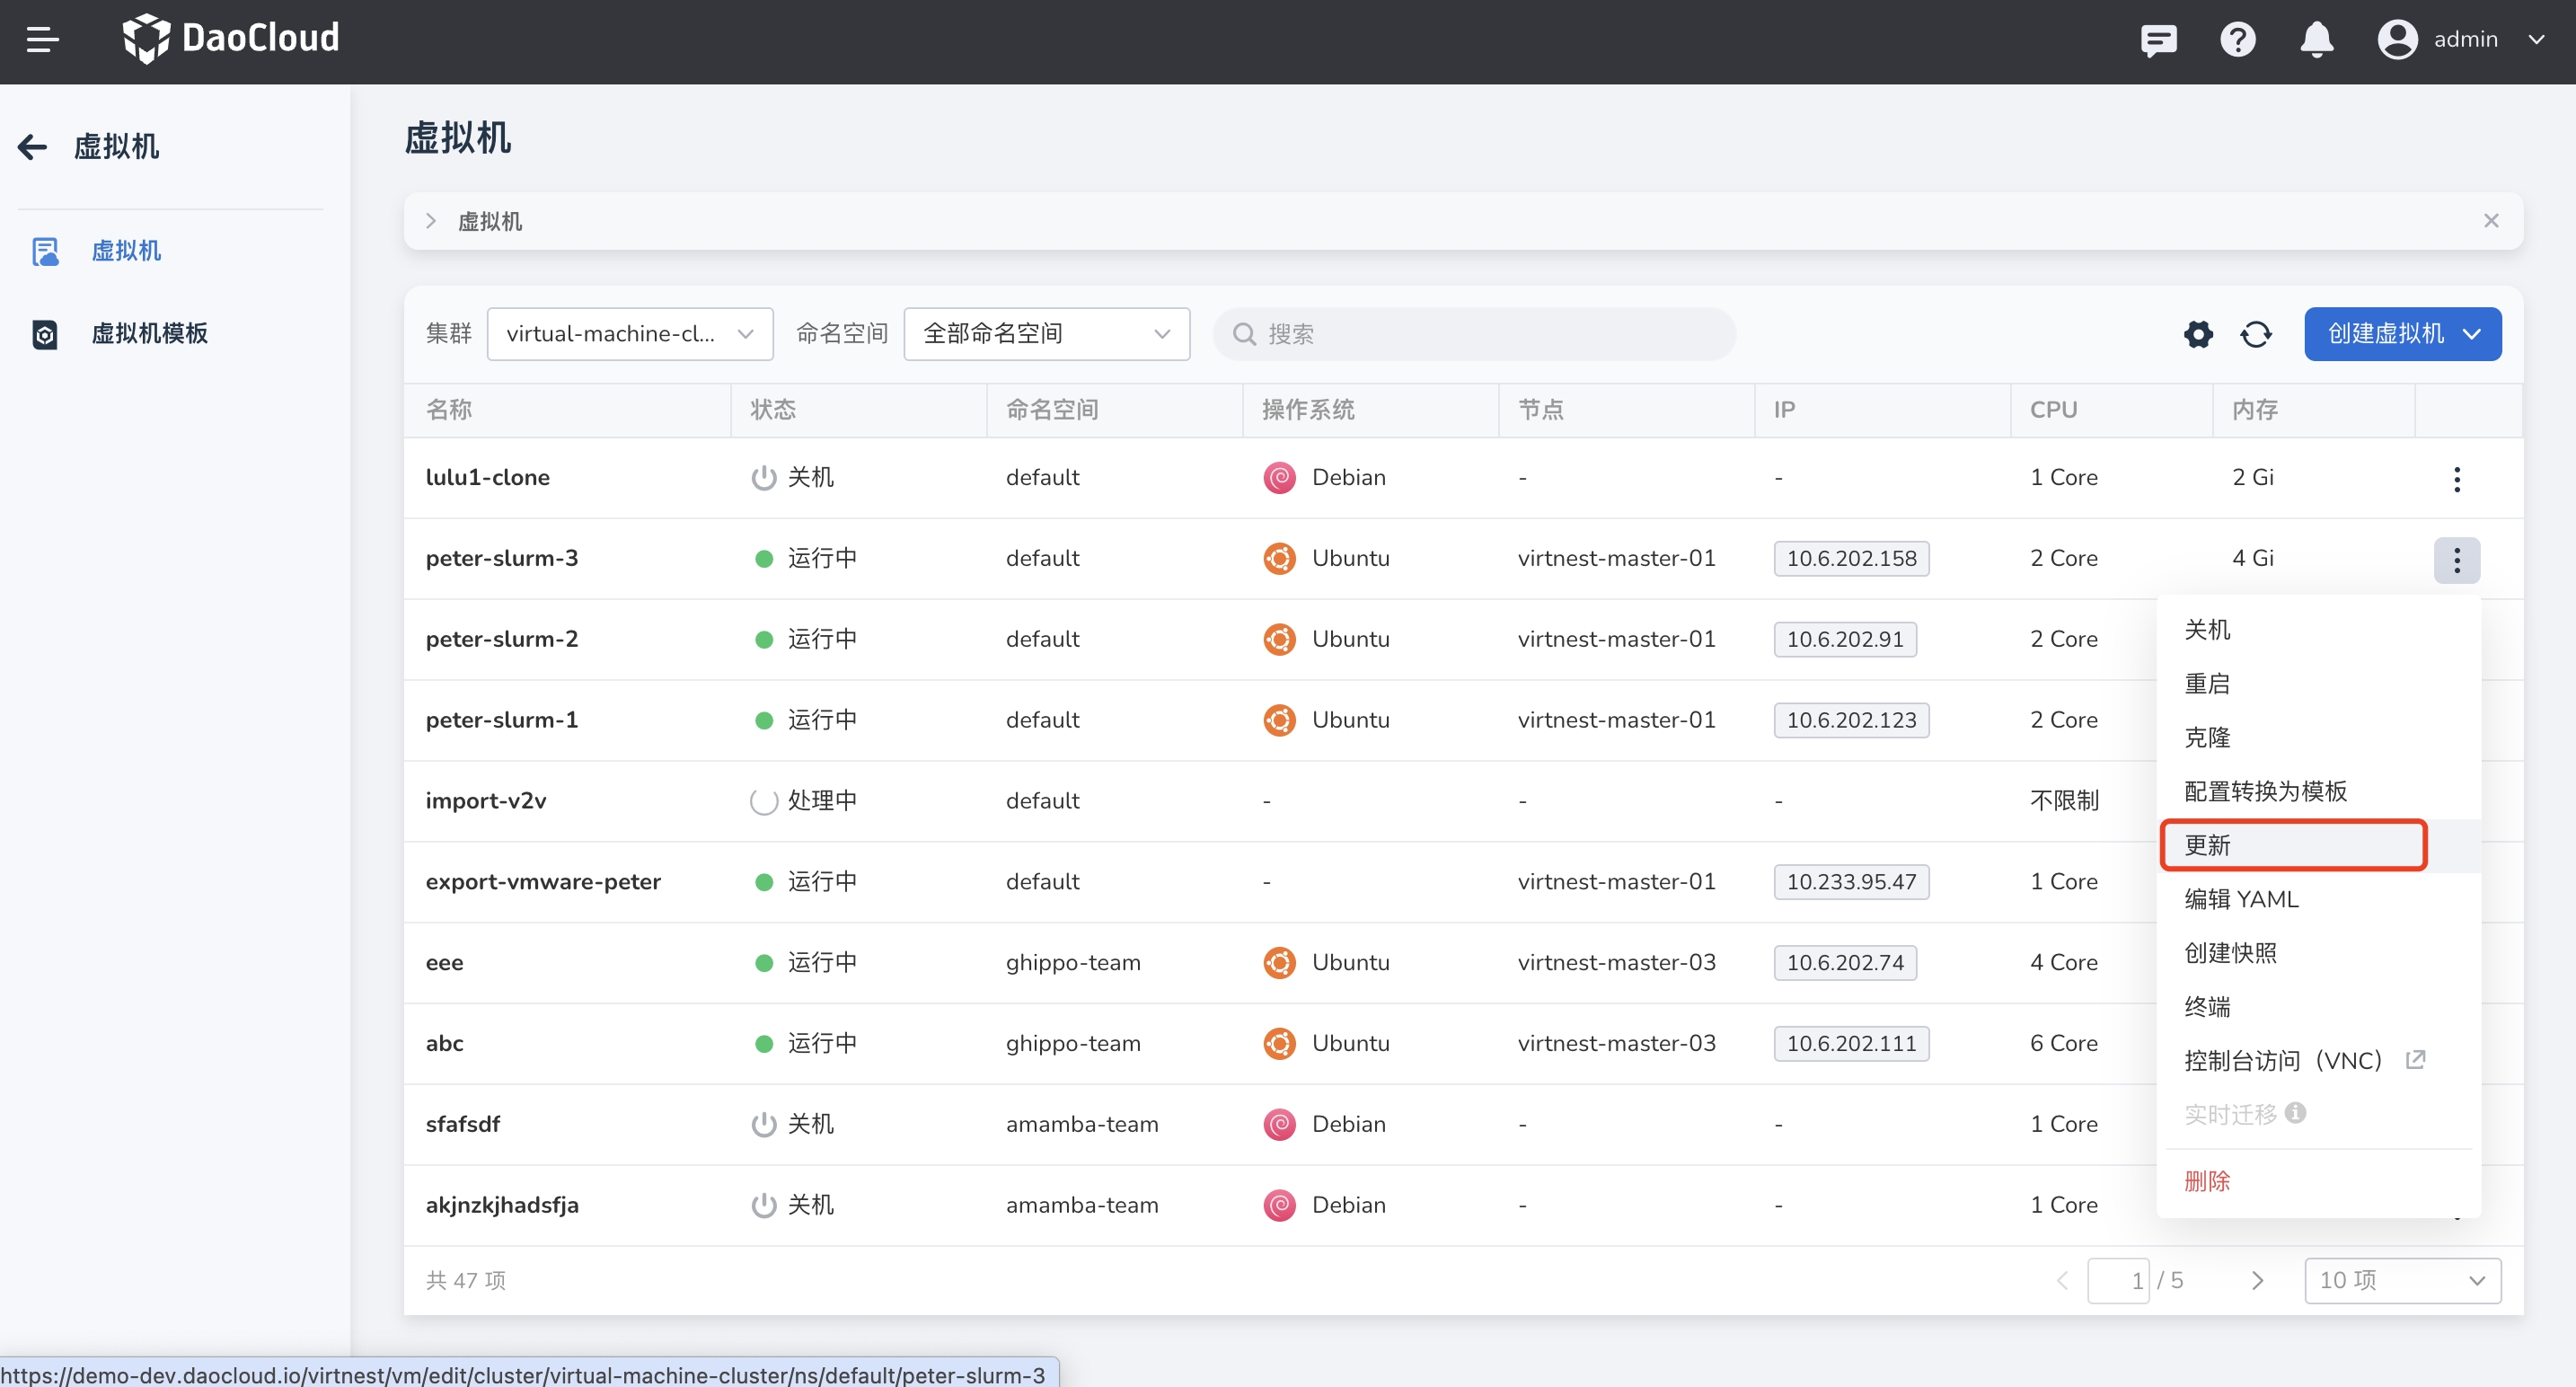Open 虚拟机模板 in the sidebar

pyautogui.click(x=149, y=333)
